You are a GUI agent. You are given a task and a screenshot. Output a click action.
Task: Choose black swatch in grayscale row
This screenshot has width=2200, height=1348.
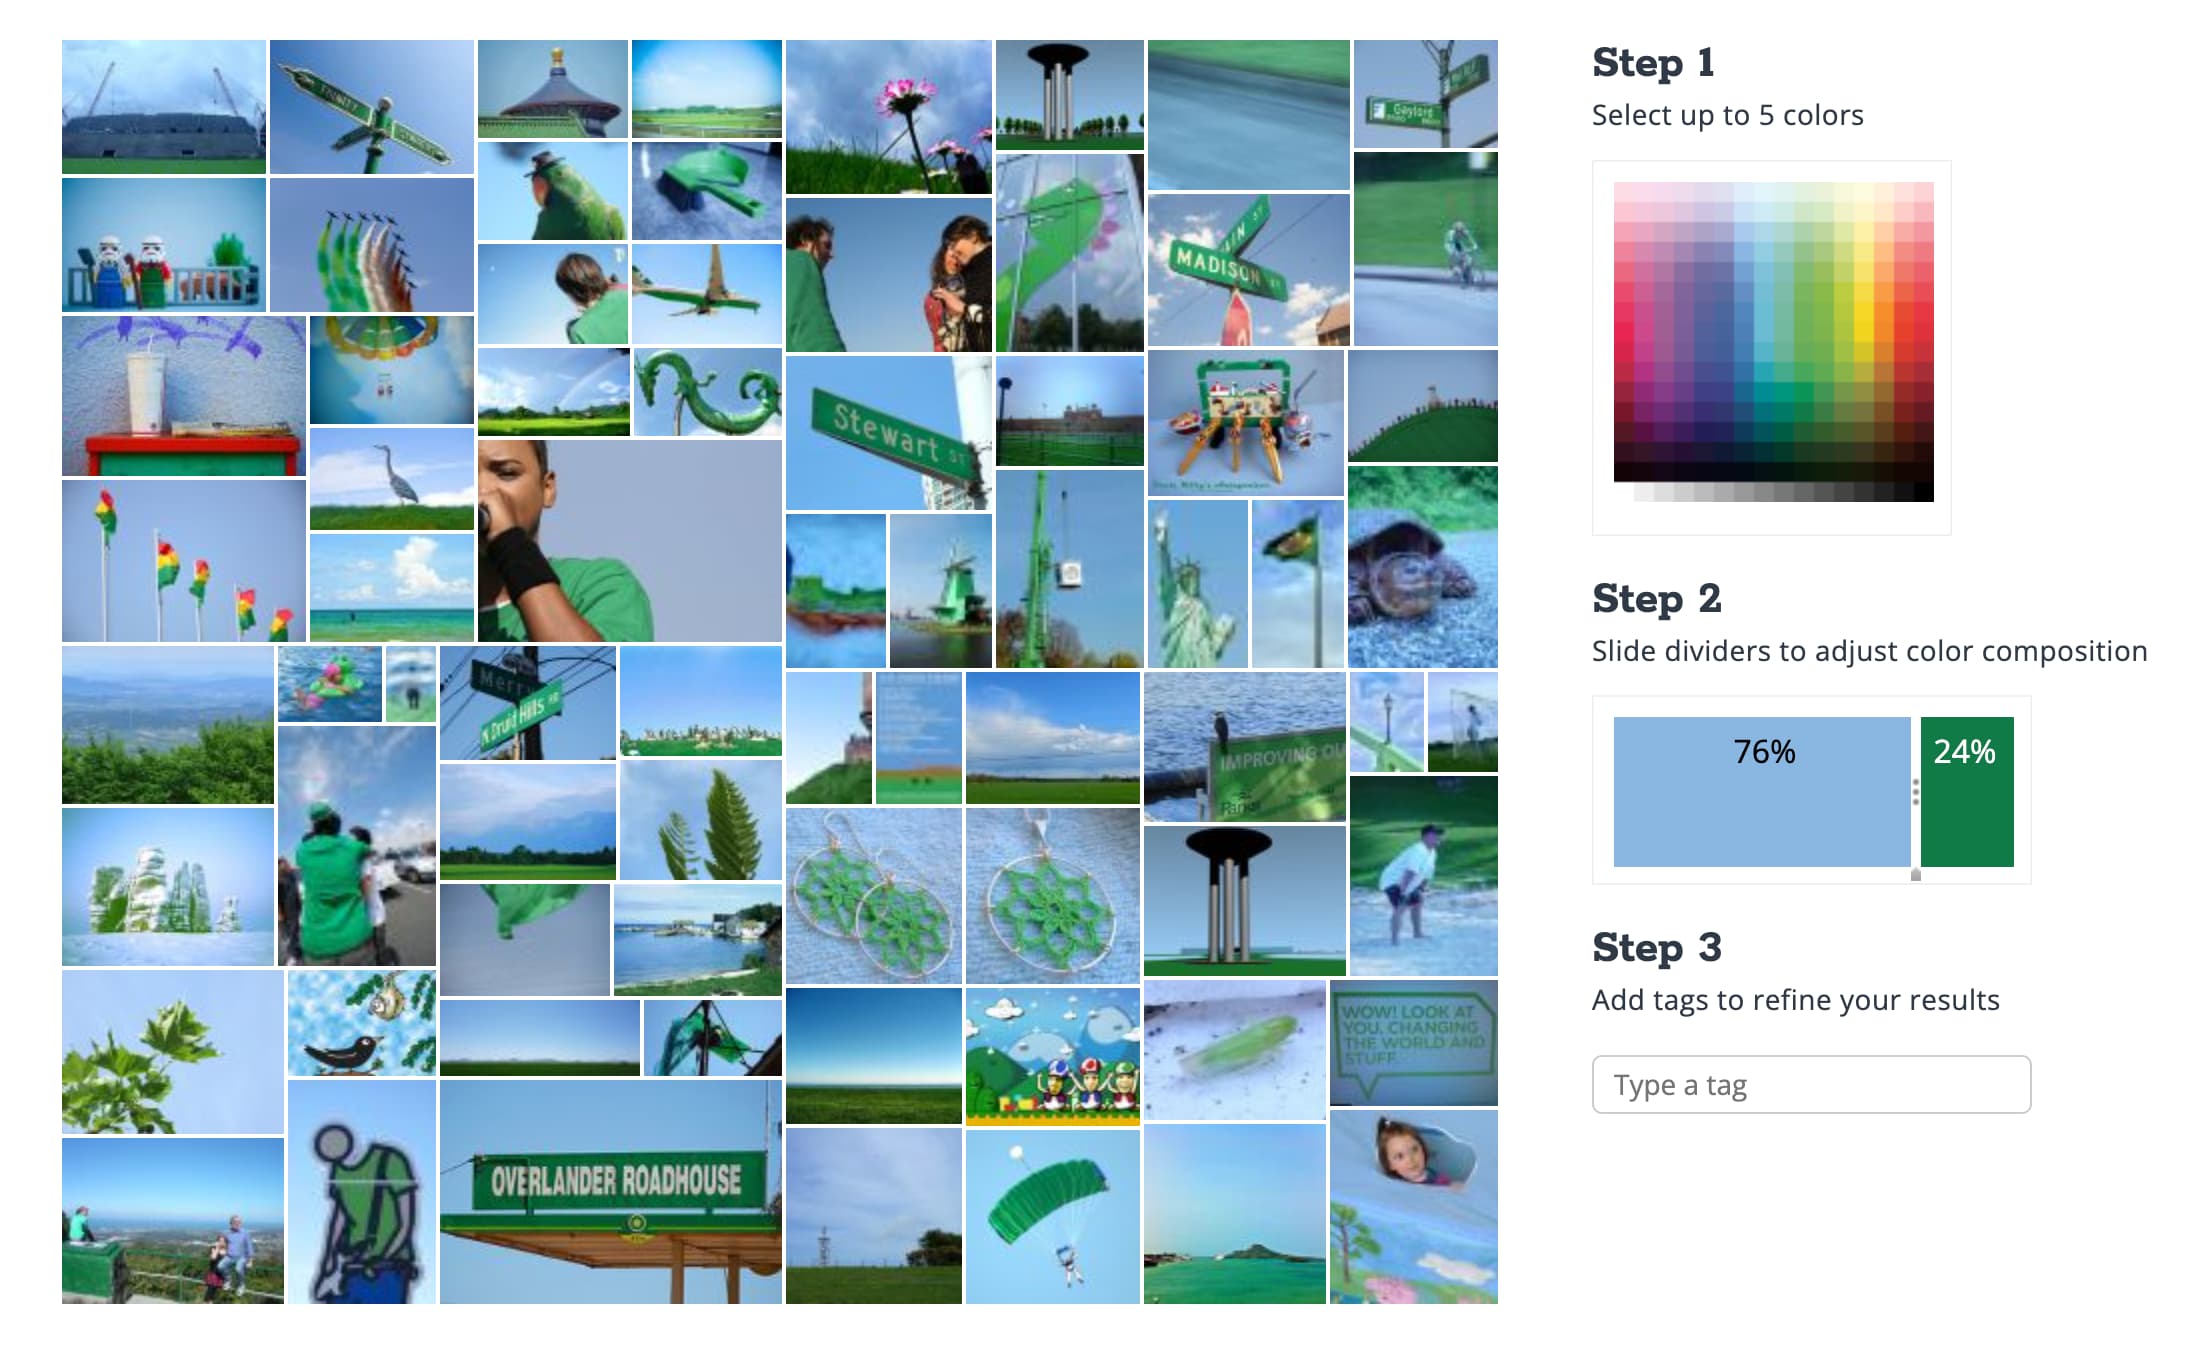[x=1923, y=492]
